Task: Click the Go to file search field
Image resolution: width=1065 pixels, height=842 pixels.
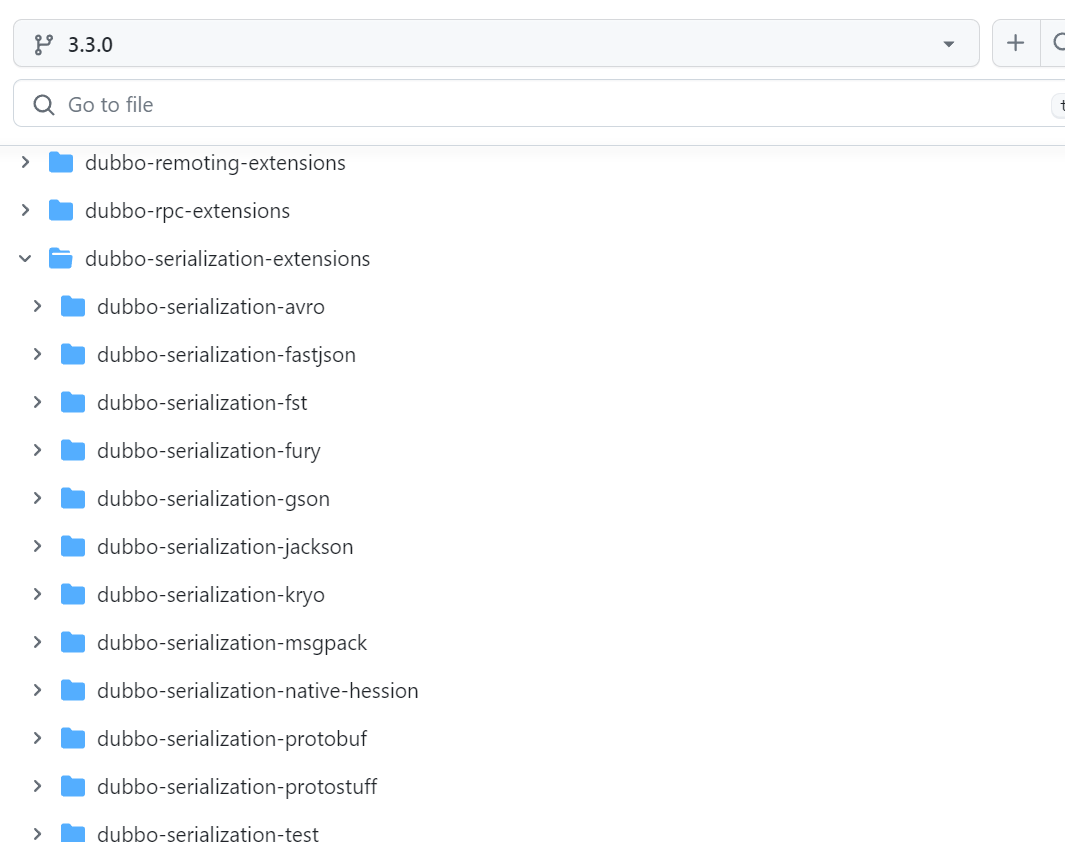Action: (540, 105)
